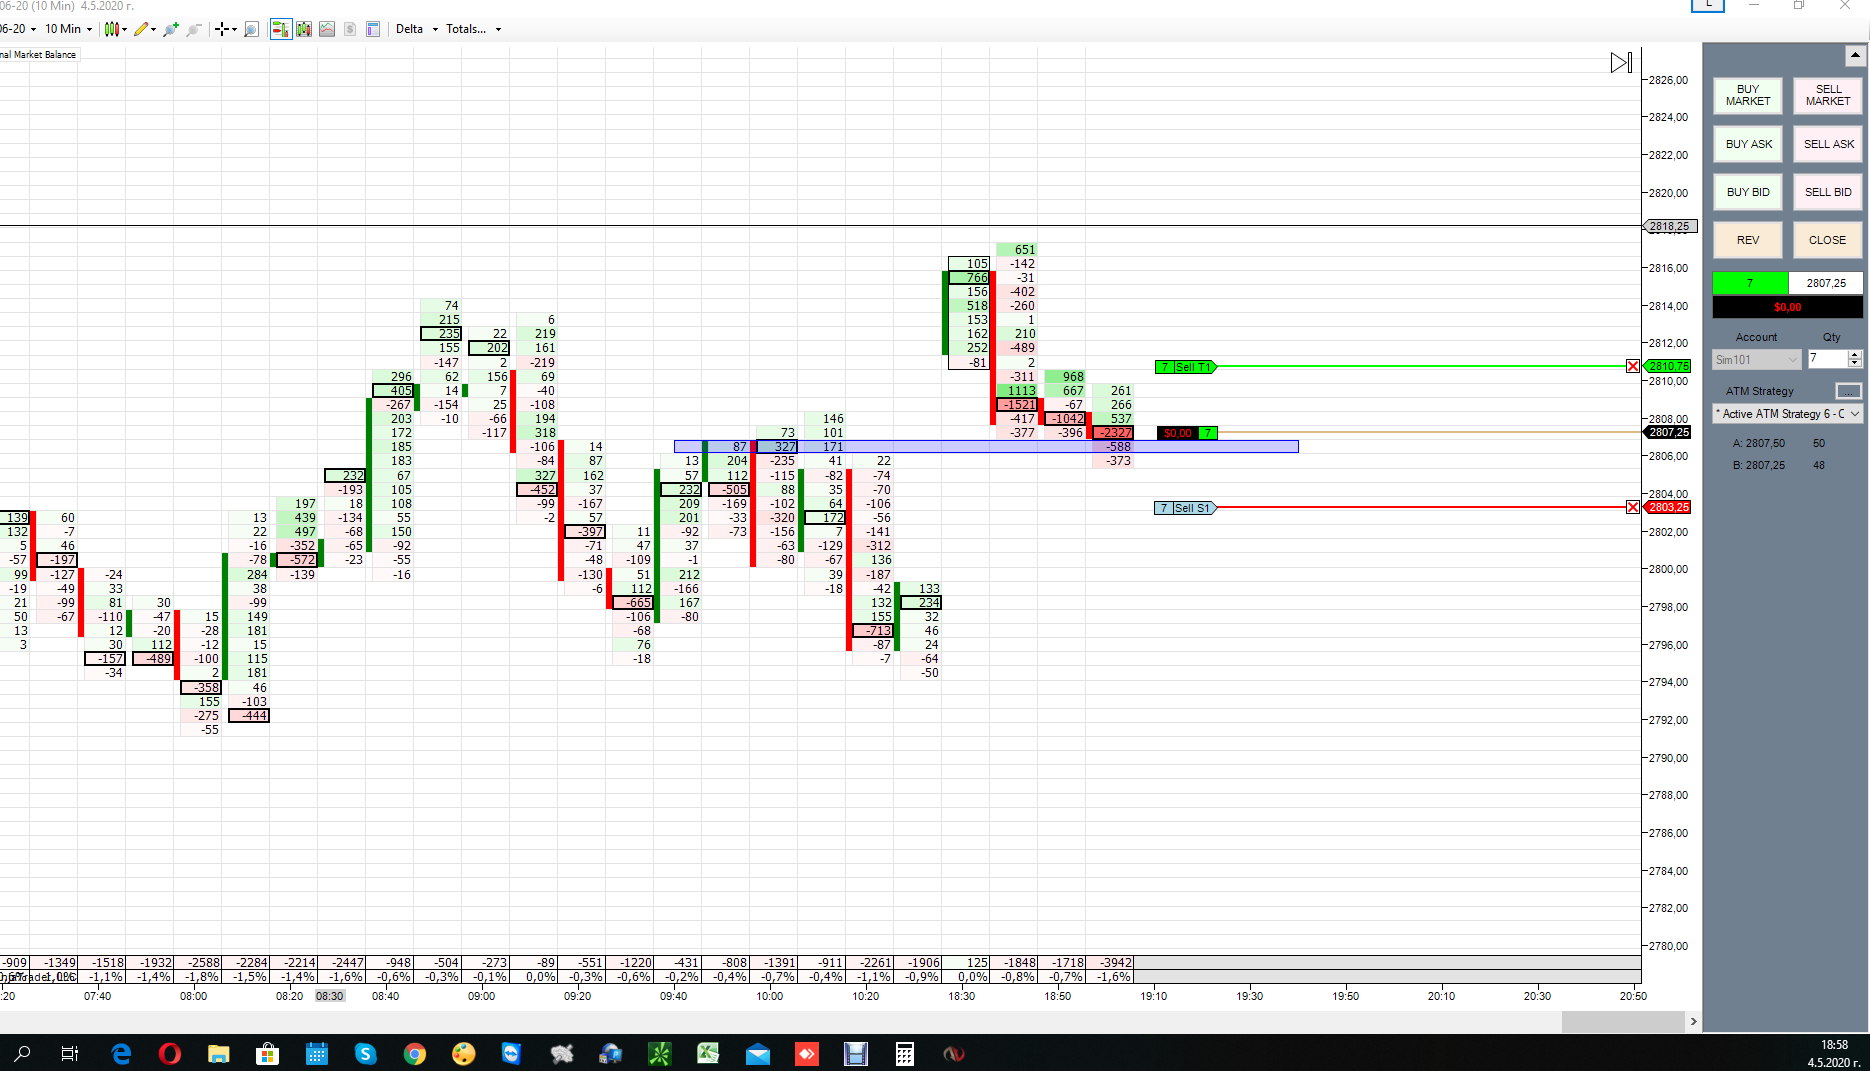Zoom out with the magnifier minus icon
1870x1071 pixels.
194,29
